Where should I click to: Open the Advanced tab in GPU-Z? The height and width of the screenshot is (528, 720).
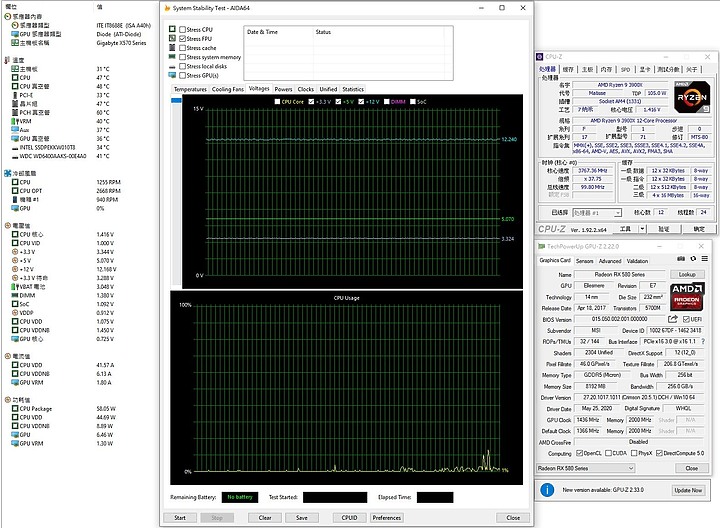pyautogui.click(x=610, y=261)
